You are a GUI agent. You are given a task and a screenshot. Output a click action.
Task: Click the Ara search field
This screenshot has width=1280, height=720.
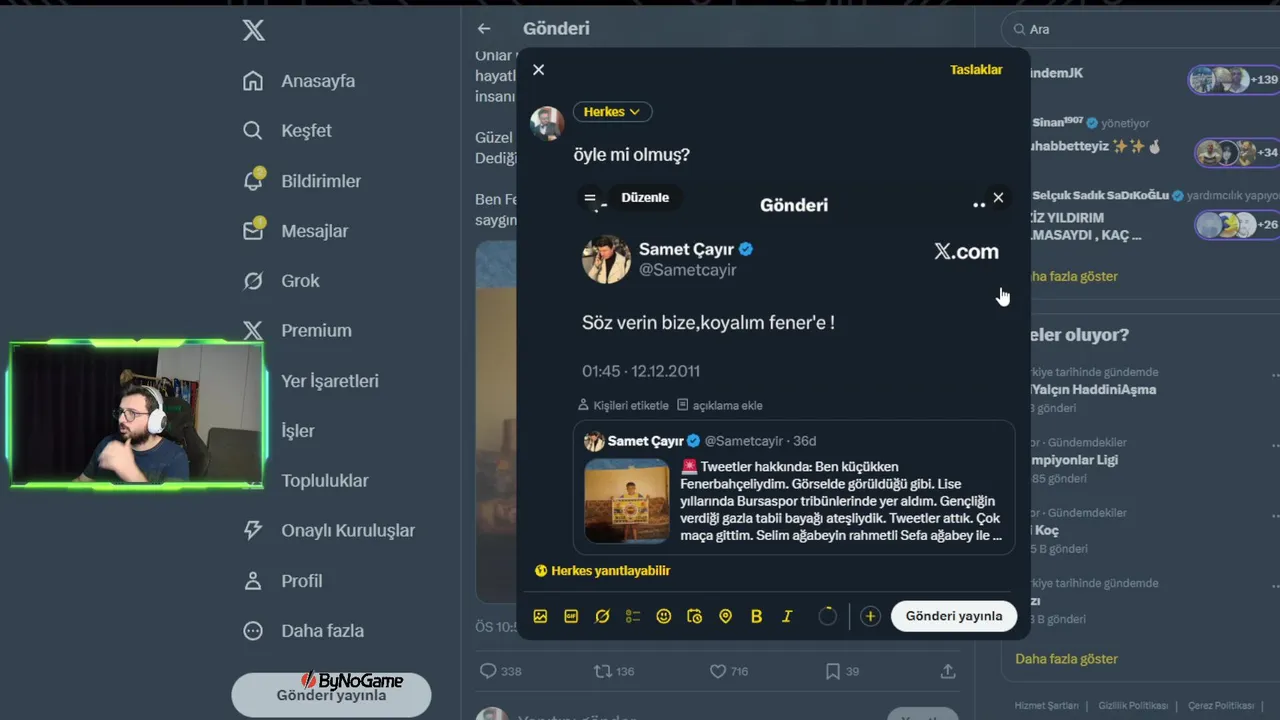pyautogui.click(x=1140, y=29)
